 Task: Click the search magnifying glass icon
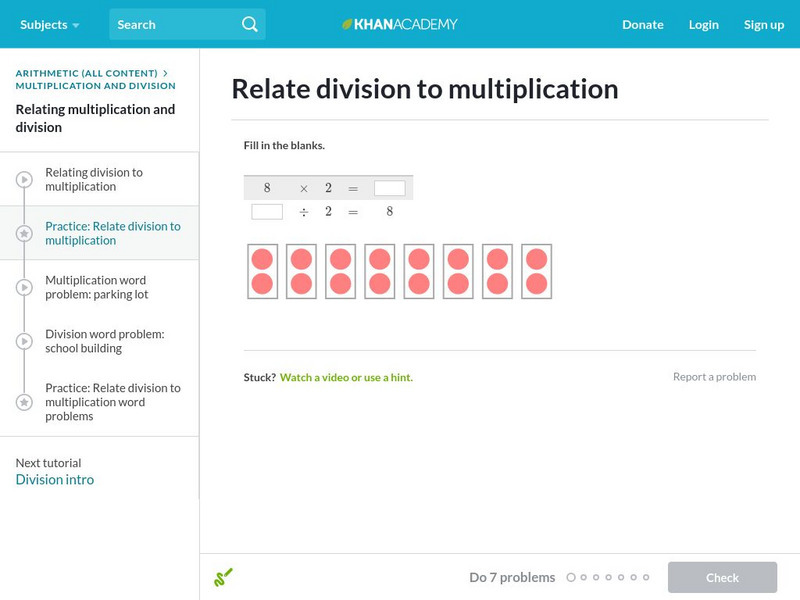(x=249, y=24)
